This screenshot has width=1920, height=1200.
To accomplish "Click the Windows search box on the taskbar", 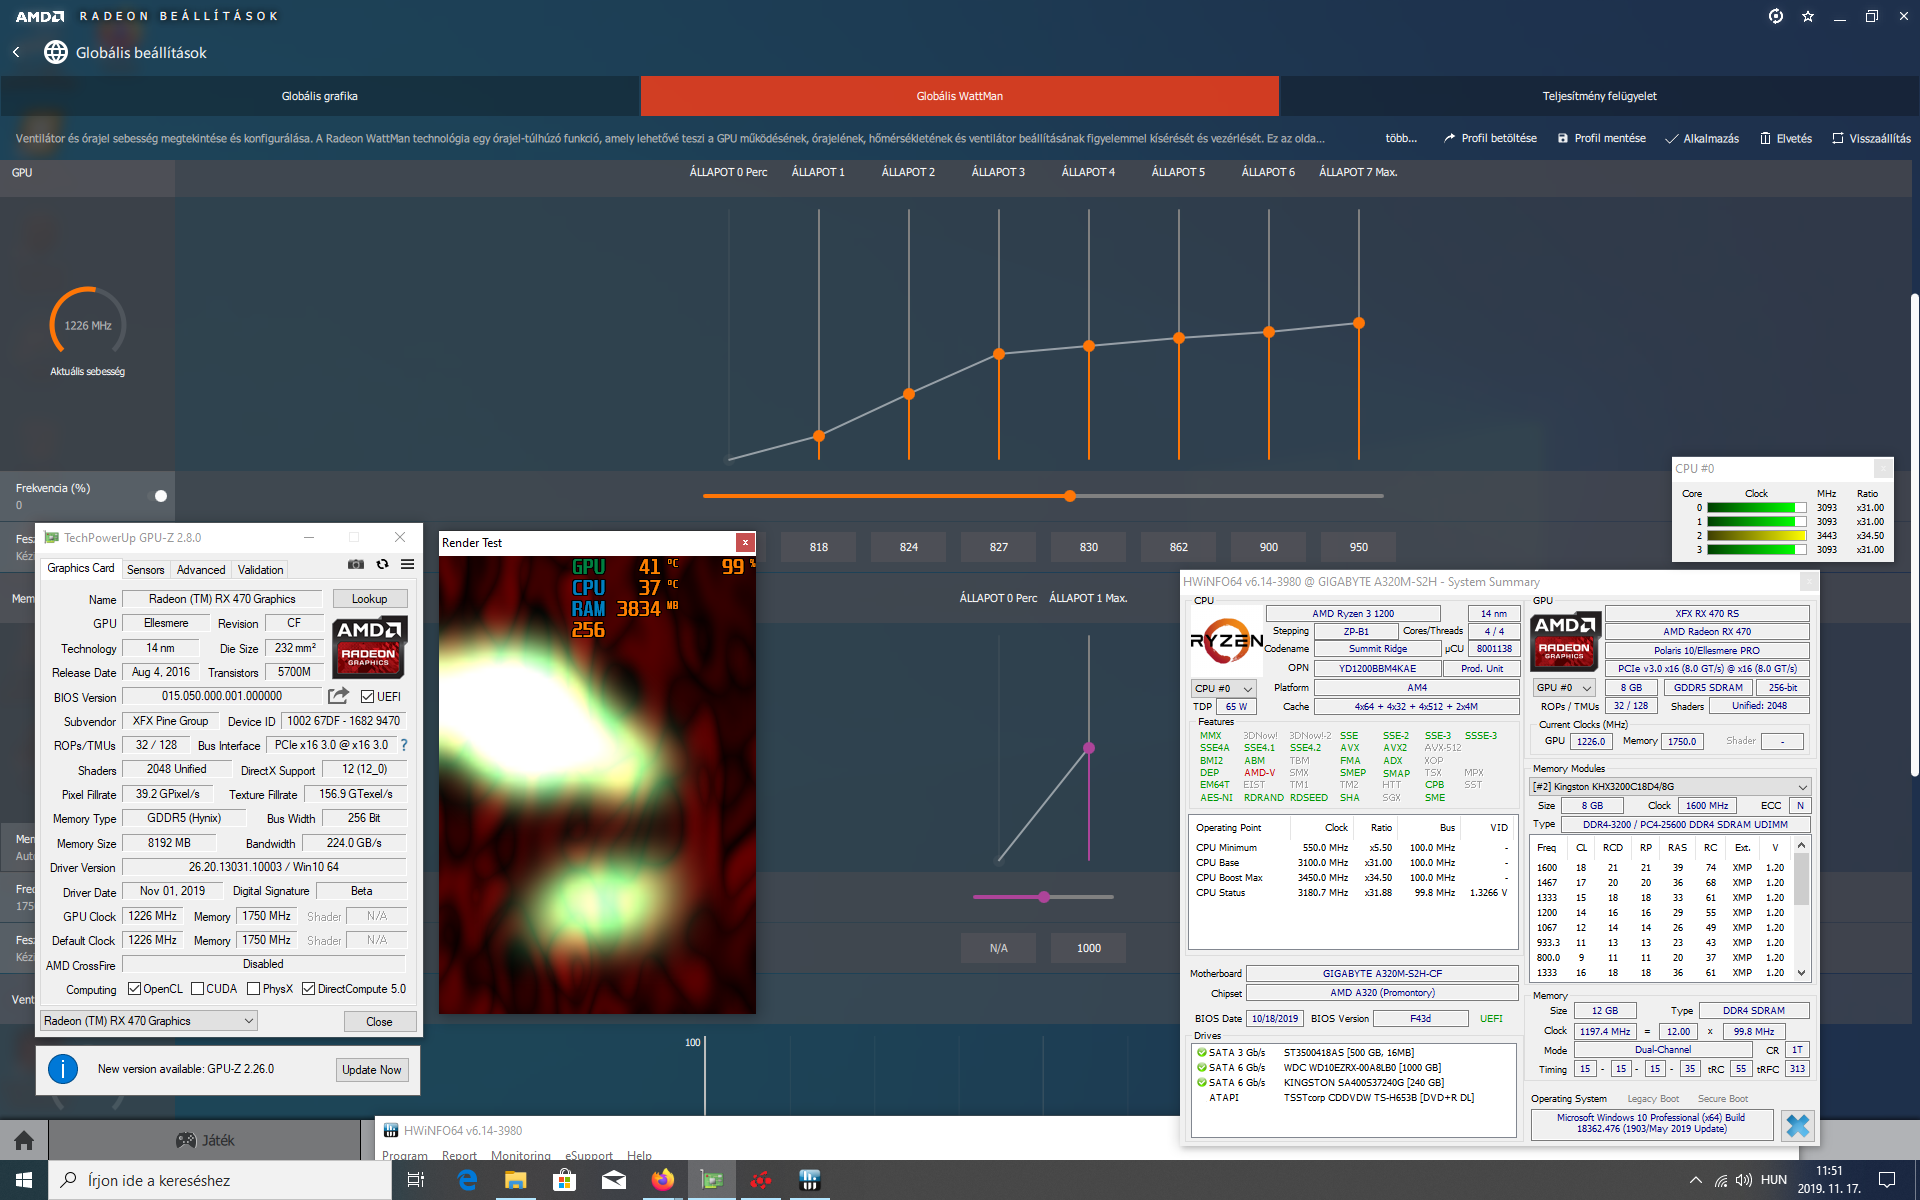I will point(220,1180).
